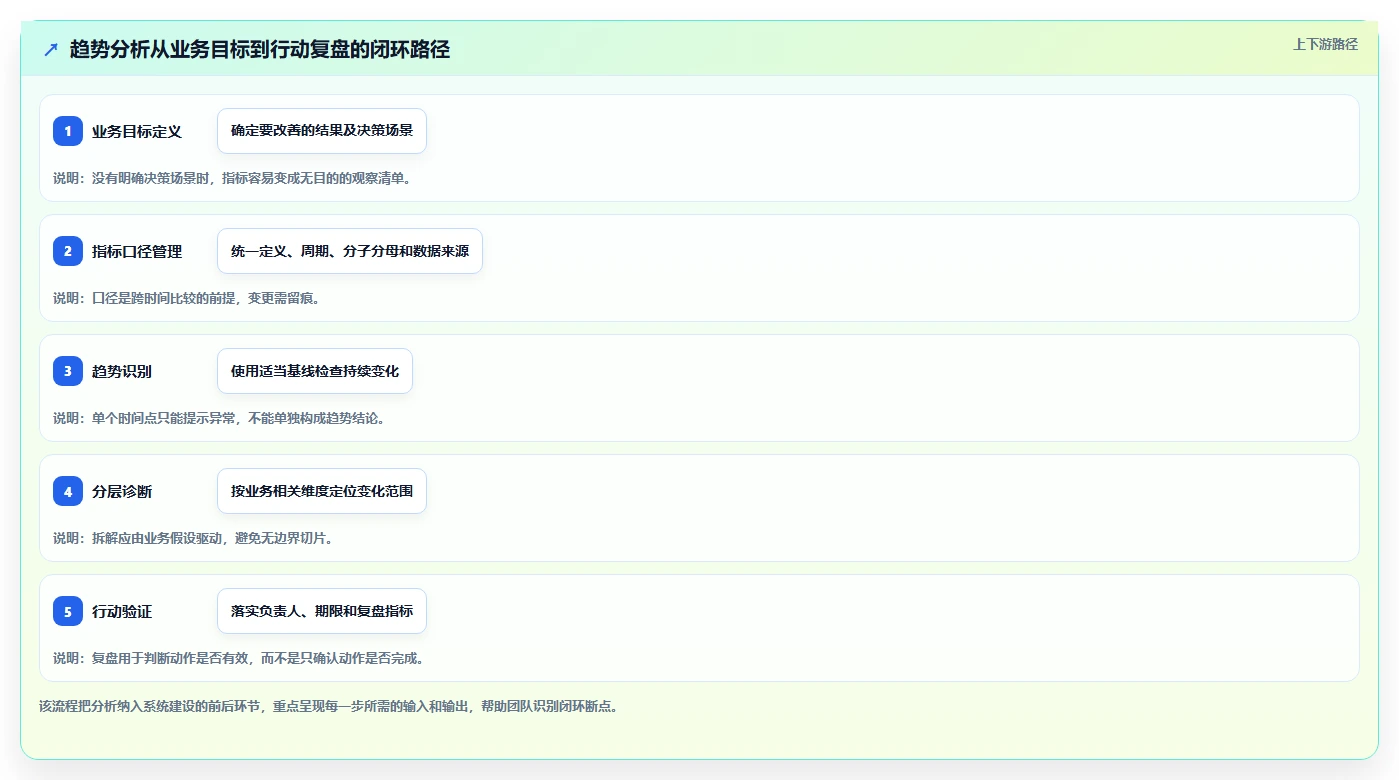This screenshot has height=780, width=1399.
Task: Click the 指标口径管理 step title
Action: click(x=137, y=251)
